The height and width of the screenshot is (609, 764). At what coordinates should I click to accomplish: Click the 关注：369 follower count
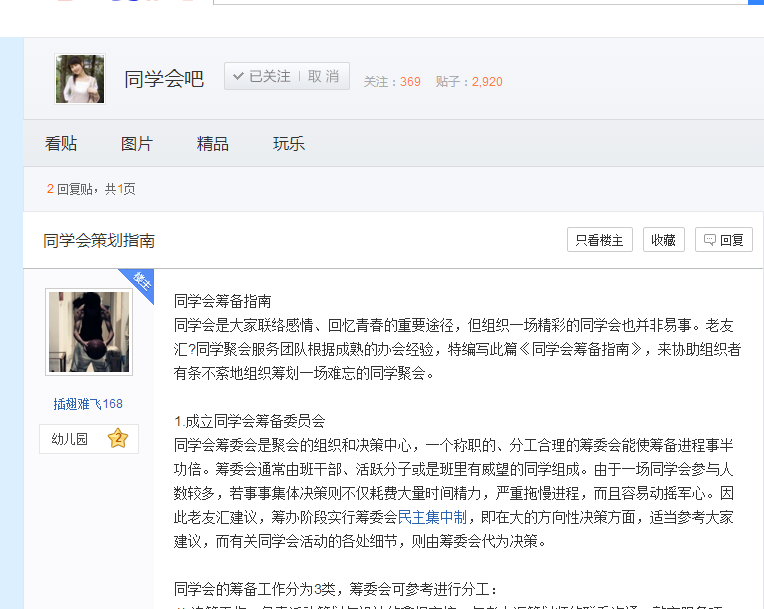click(392, 81)
